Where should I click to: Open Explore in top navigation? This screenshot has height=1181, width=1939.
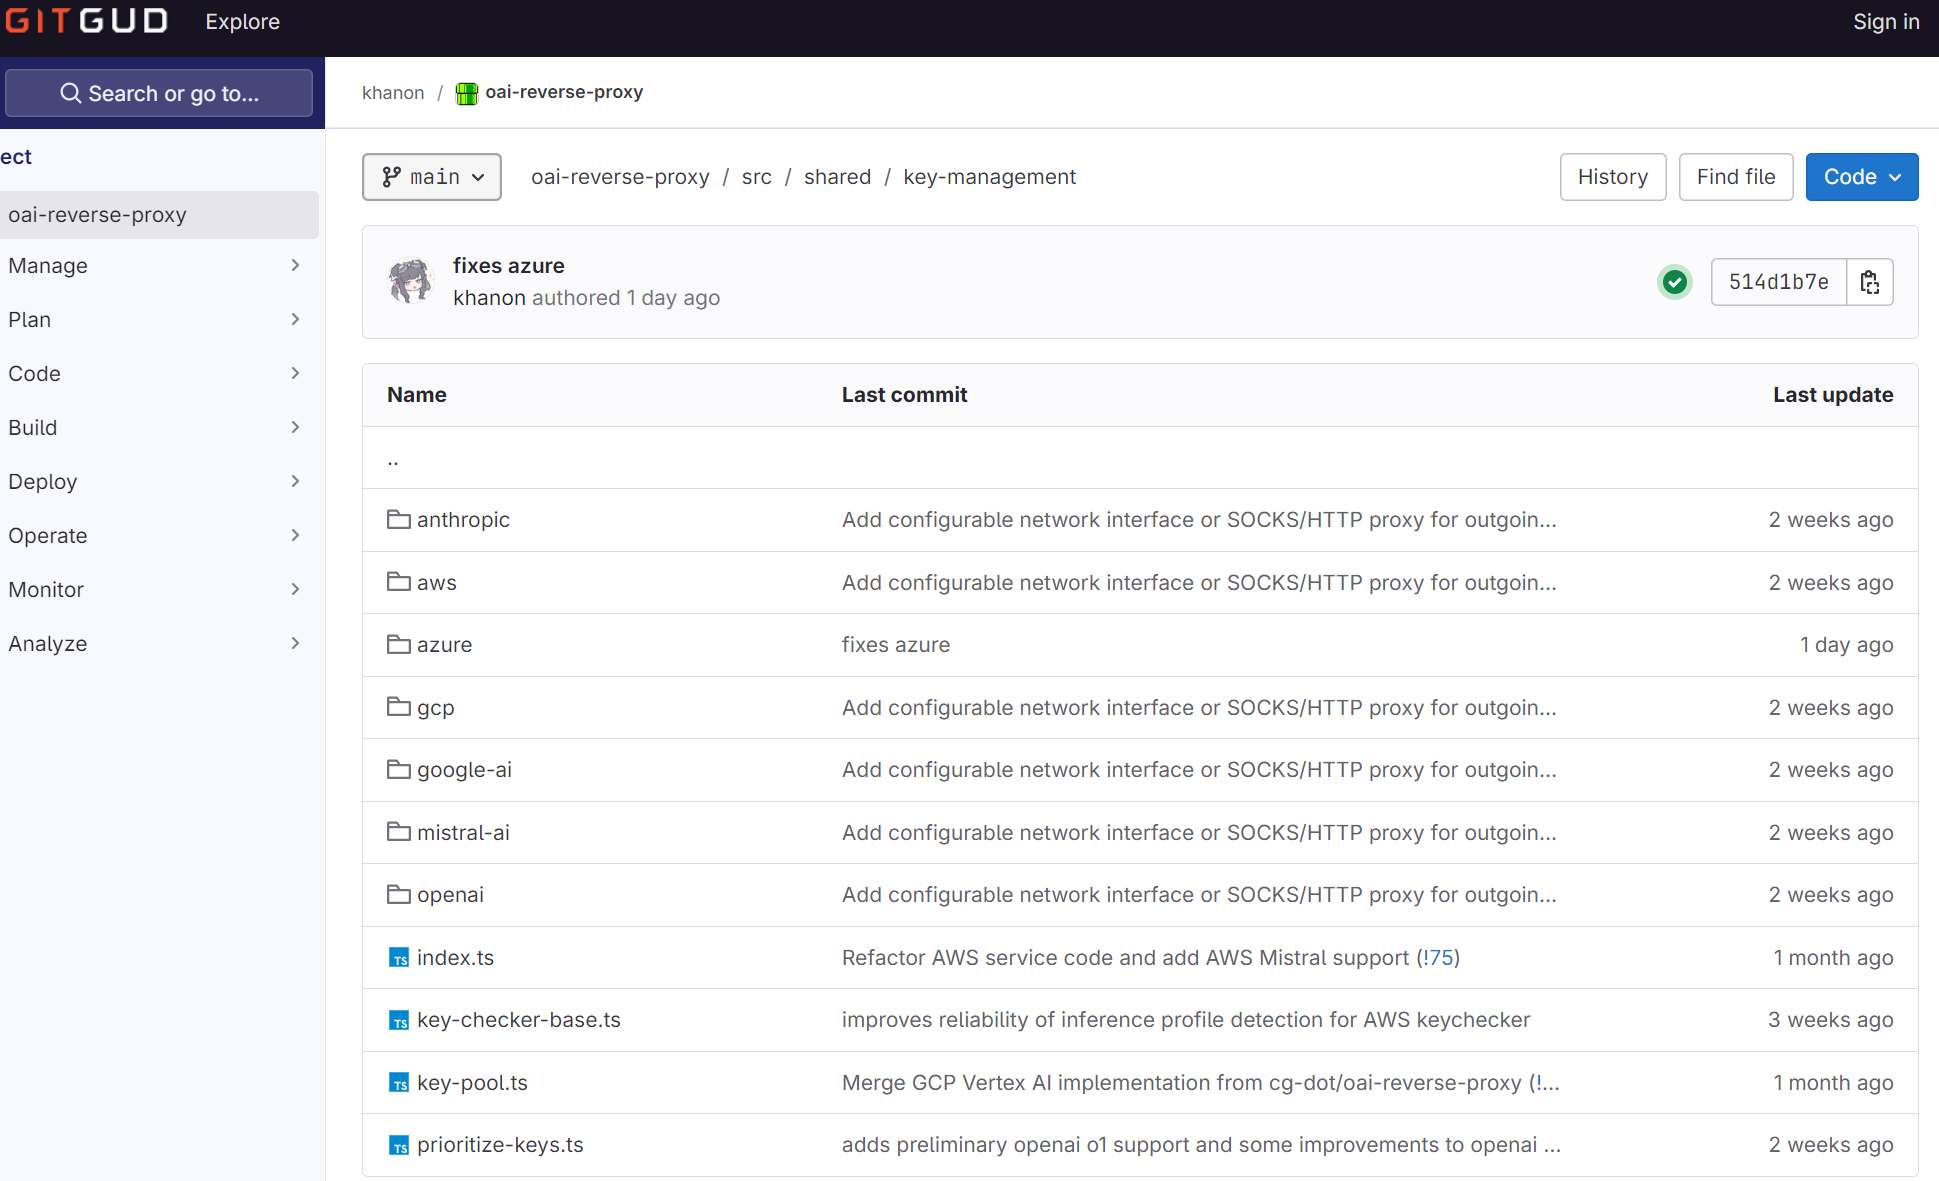(x=242, y=22)
